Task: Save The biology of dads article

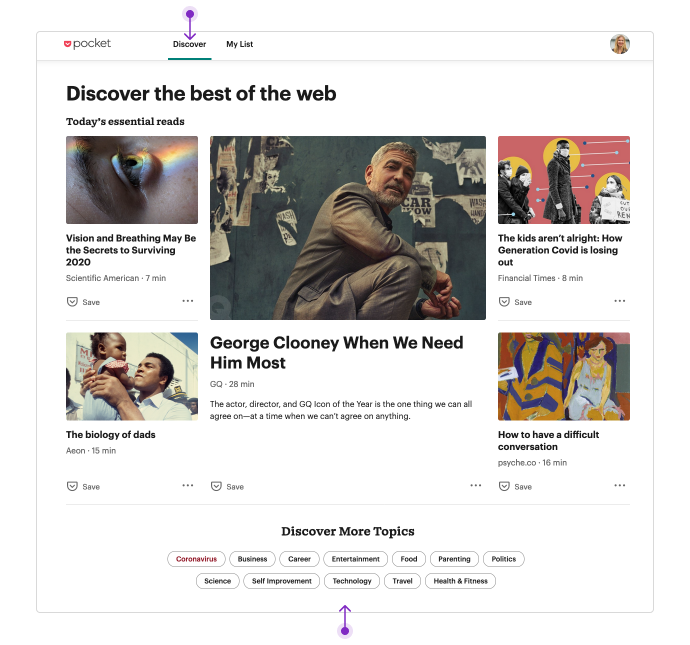Action: (83, 486)
